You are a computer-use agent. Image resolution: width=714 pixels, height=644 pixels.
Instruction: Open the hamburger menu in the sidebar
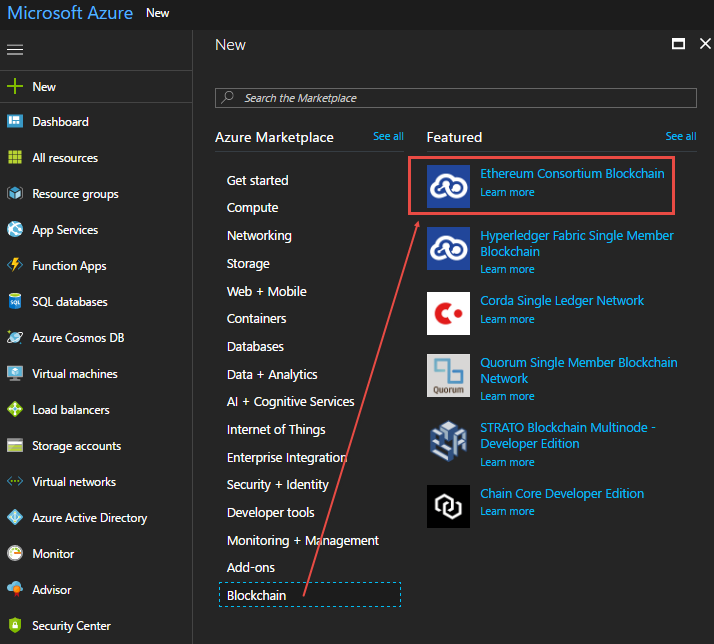pyautogui.click(x=15, y=50)
